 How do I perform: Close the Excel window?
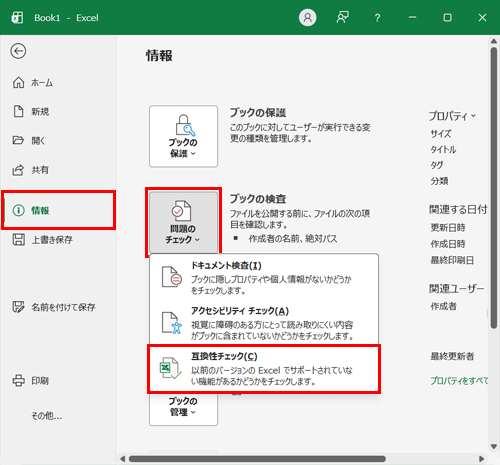[482, 17]
